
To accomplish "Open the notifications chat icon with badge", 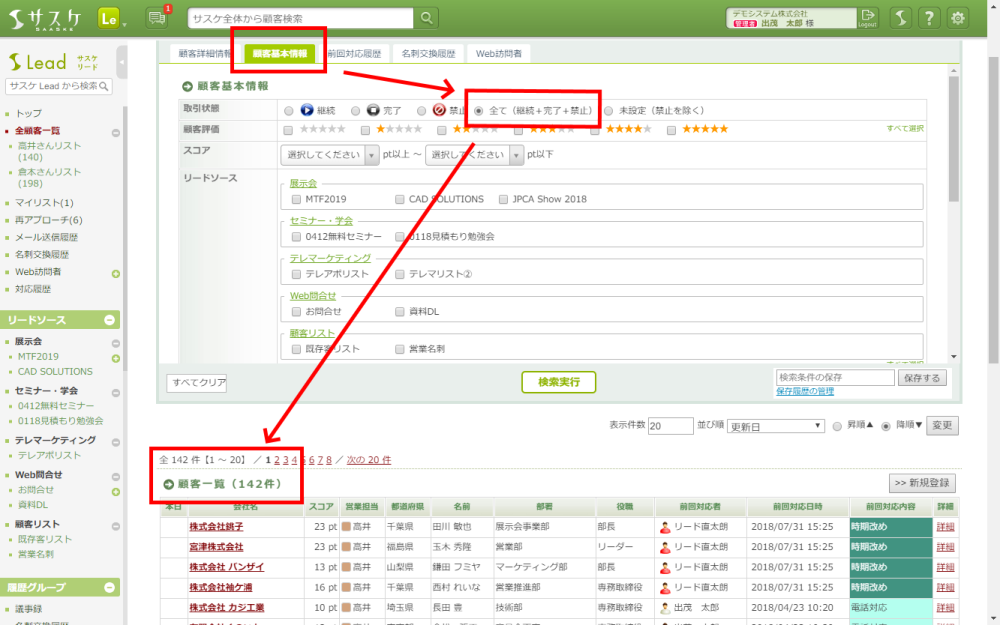I will click(x=157, y=18).
